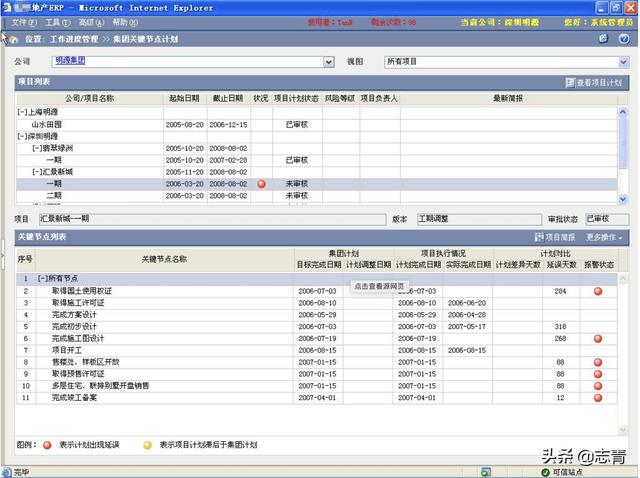This screenshot has height=478, width=640.
Task: Click red alarm dot for 取得预售许可证
Action: point(598,374)
